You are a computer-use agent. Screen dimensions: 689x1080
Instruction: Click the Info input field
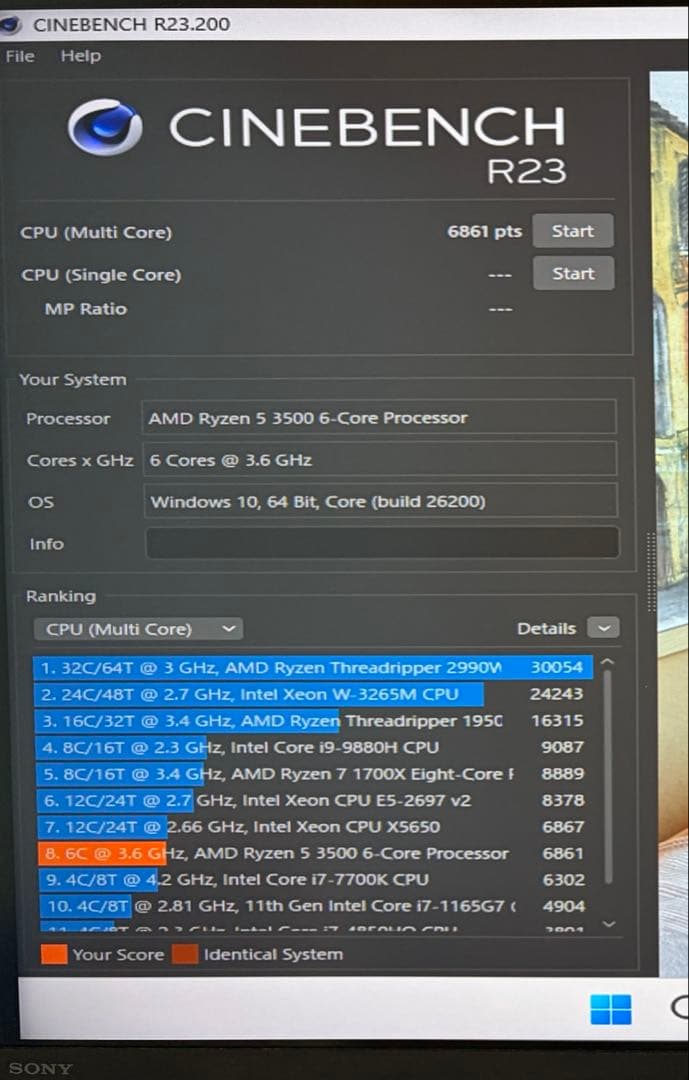coord(382,543)
